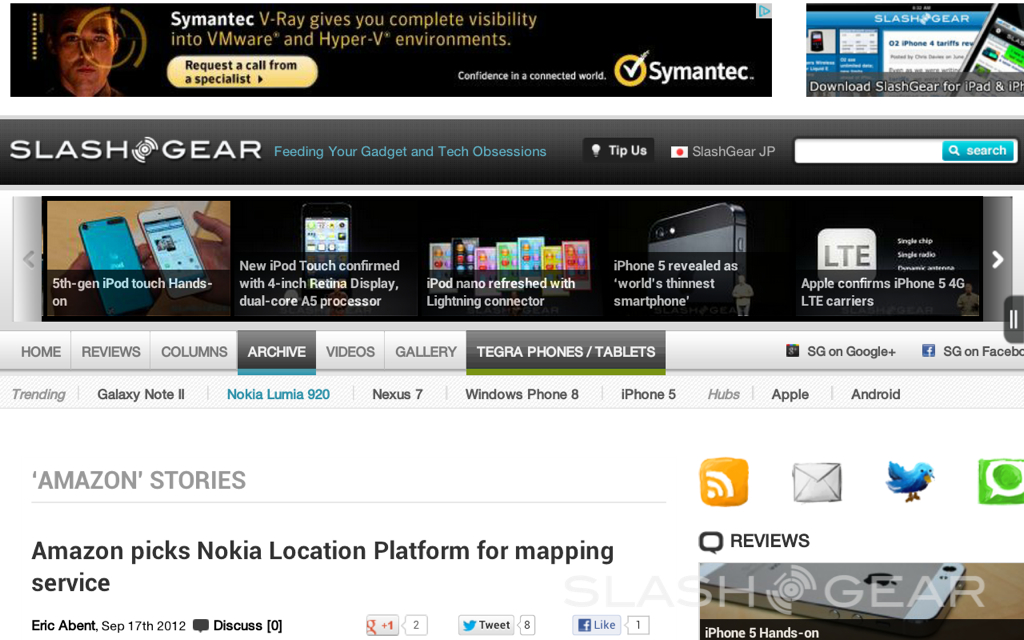Click the Tip Us button
The image size is (1024, 640).
coord(618,151)
